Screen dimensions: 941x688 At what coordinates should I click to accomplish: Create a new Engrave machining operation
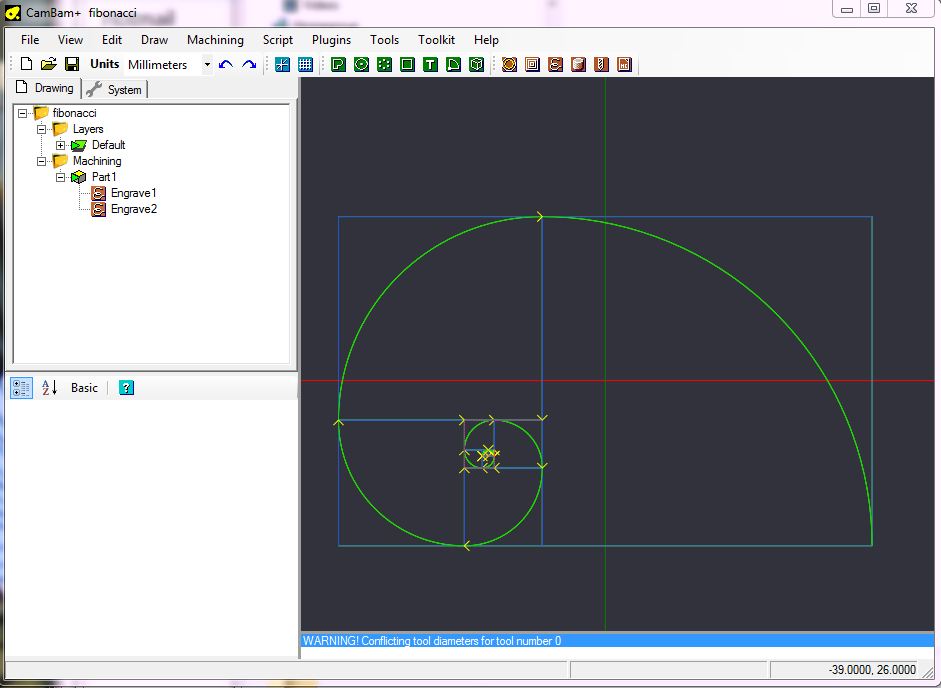click(555, 64)
